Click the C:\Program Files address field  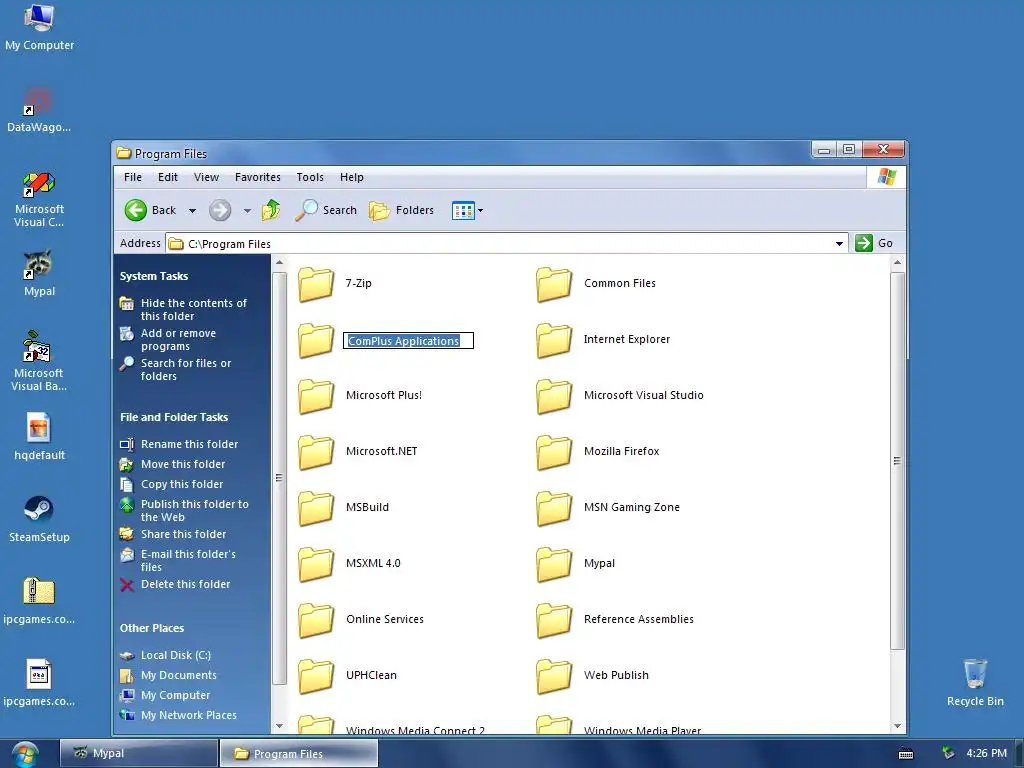click(x=507, y=244)
